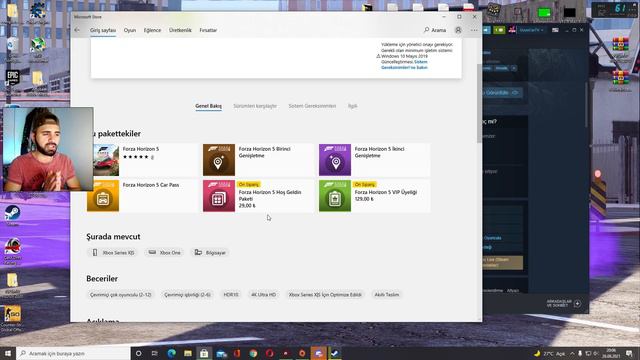Open Windows Start menu
640x360 pixels.
click(8, 353)
